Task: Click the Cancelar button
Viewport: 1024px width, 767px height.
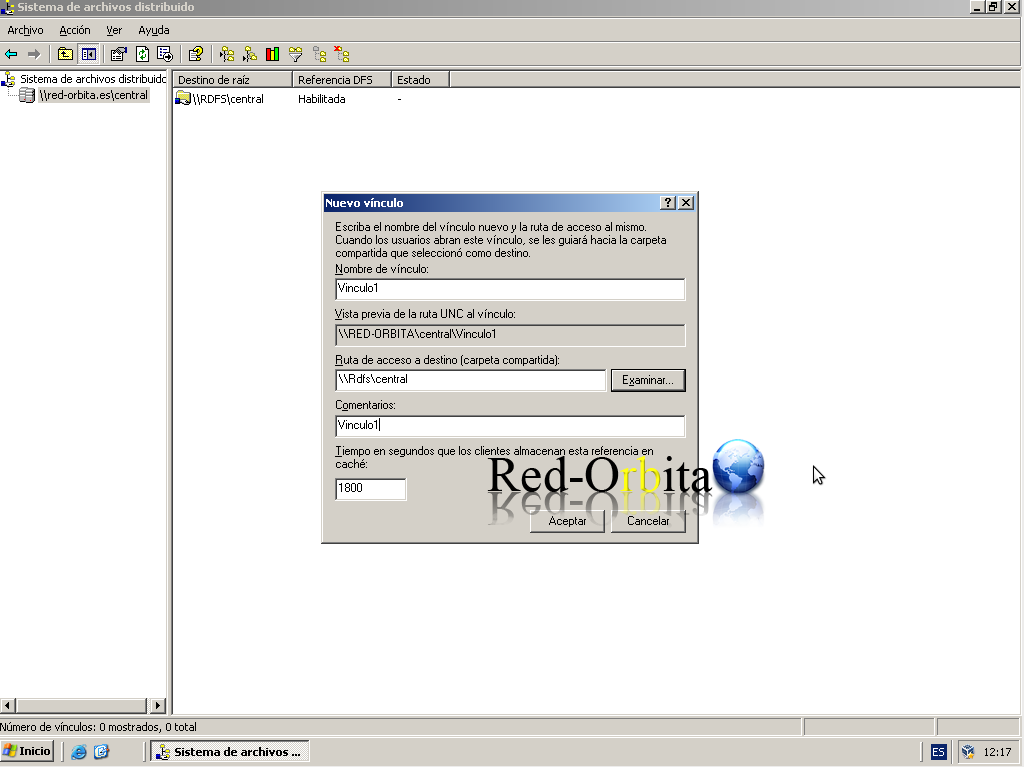Action: (648, 521)
